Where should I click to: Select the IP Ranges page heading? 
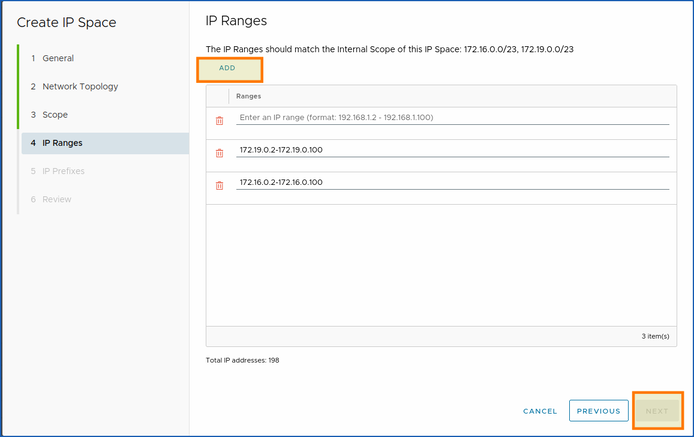coord(236,21)
